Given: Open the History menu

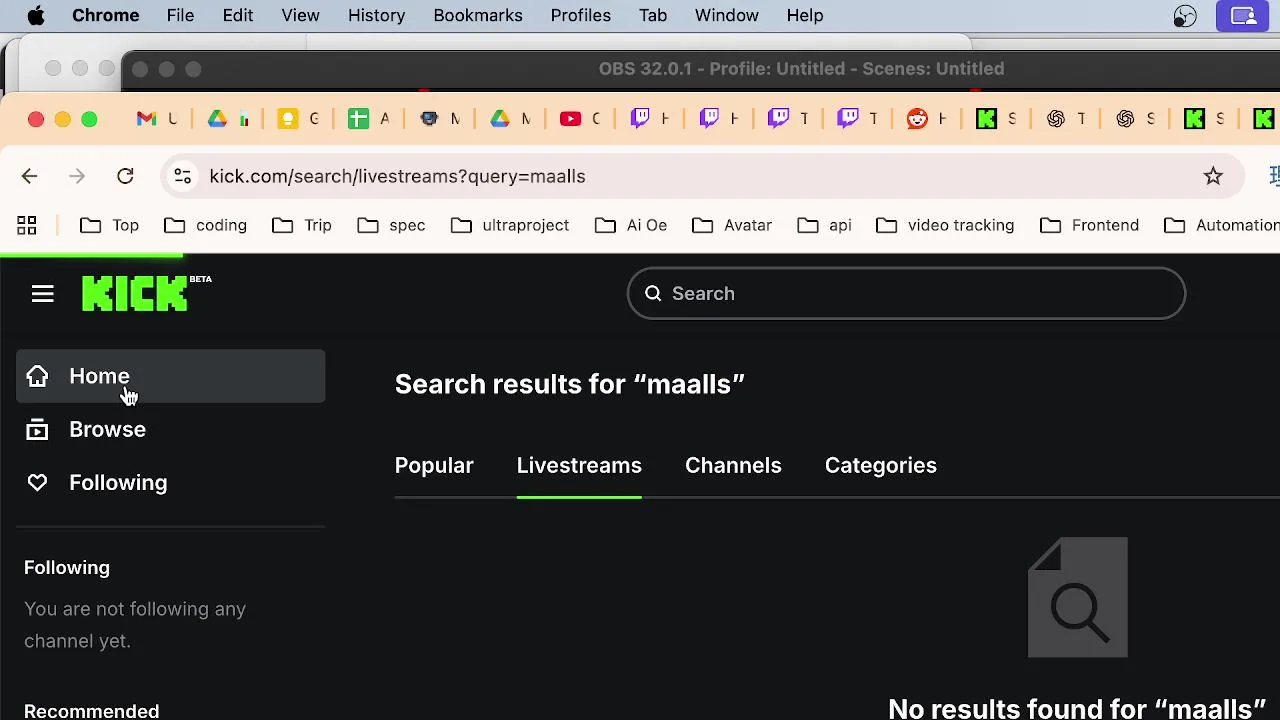Looking at the screenshot, I should pos(376,16).
